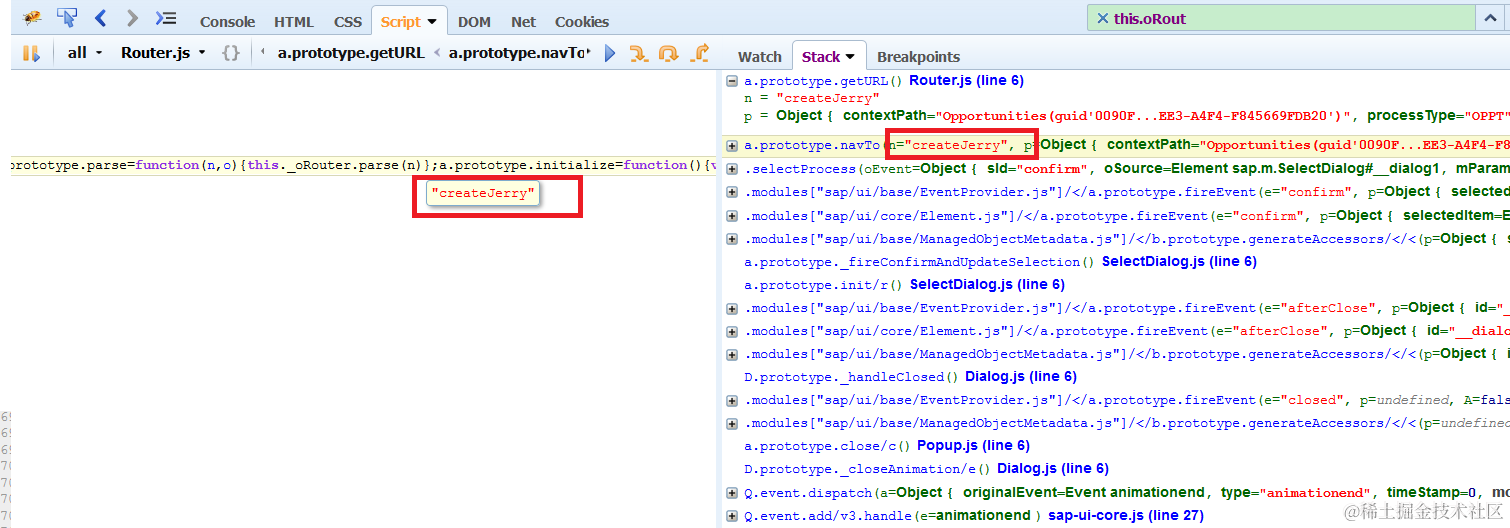Screen dimensions: 1510x528
Task: Show the command line popup icon
Action: (x=166, y=18)
